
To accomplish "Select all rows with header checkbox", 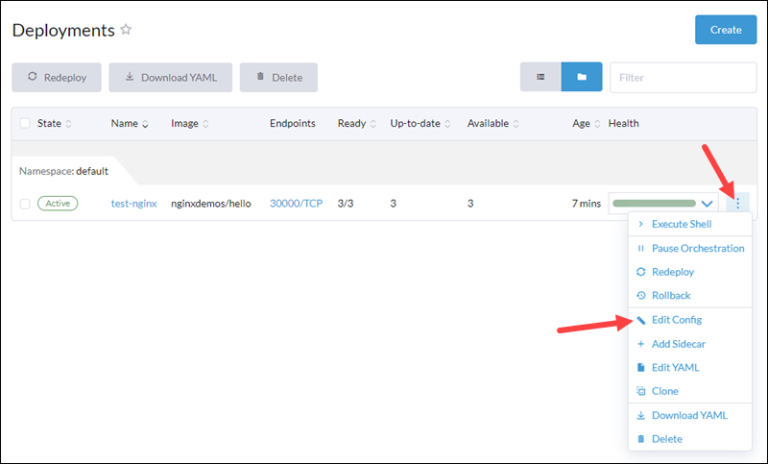I will point(25,123).
